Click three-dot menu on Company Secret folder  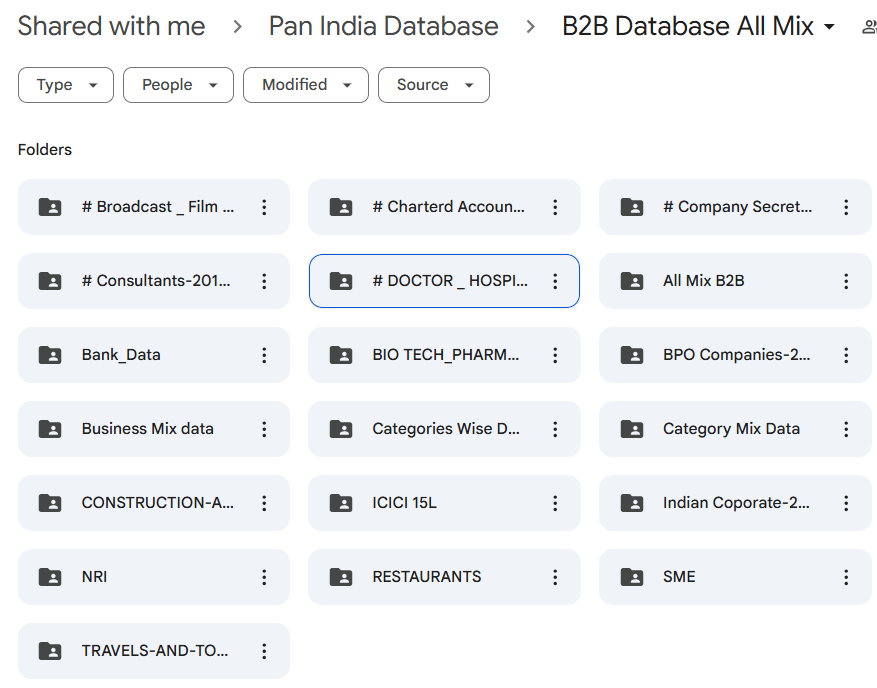click(846, 207)
